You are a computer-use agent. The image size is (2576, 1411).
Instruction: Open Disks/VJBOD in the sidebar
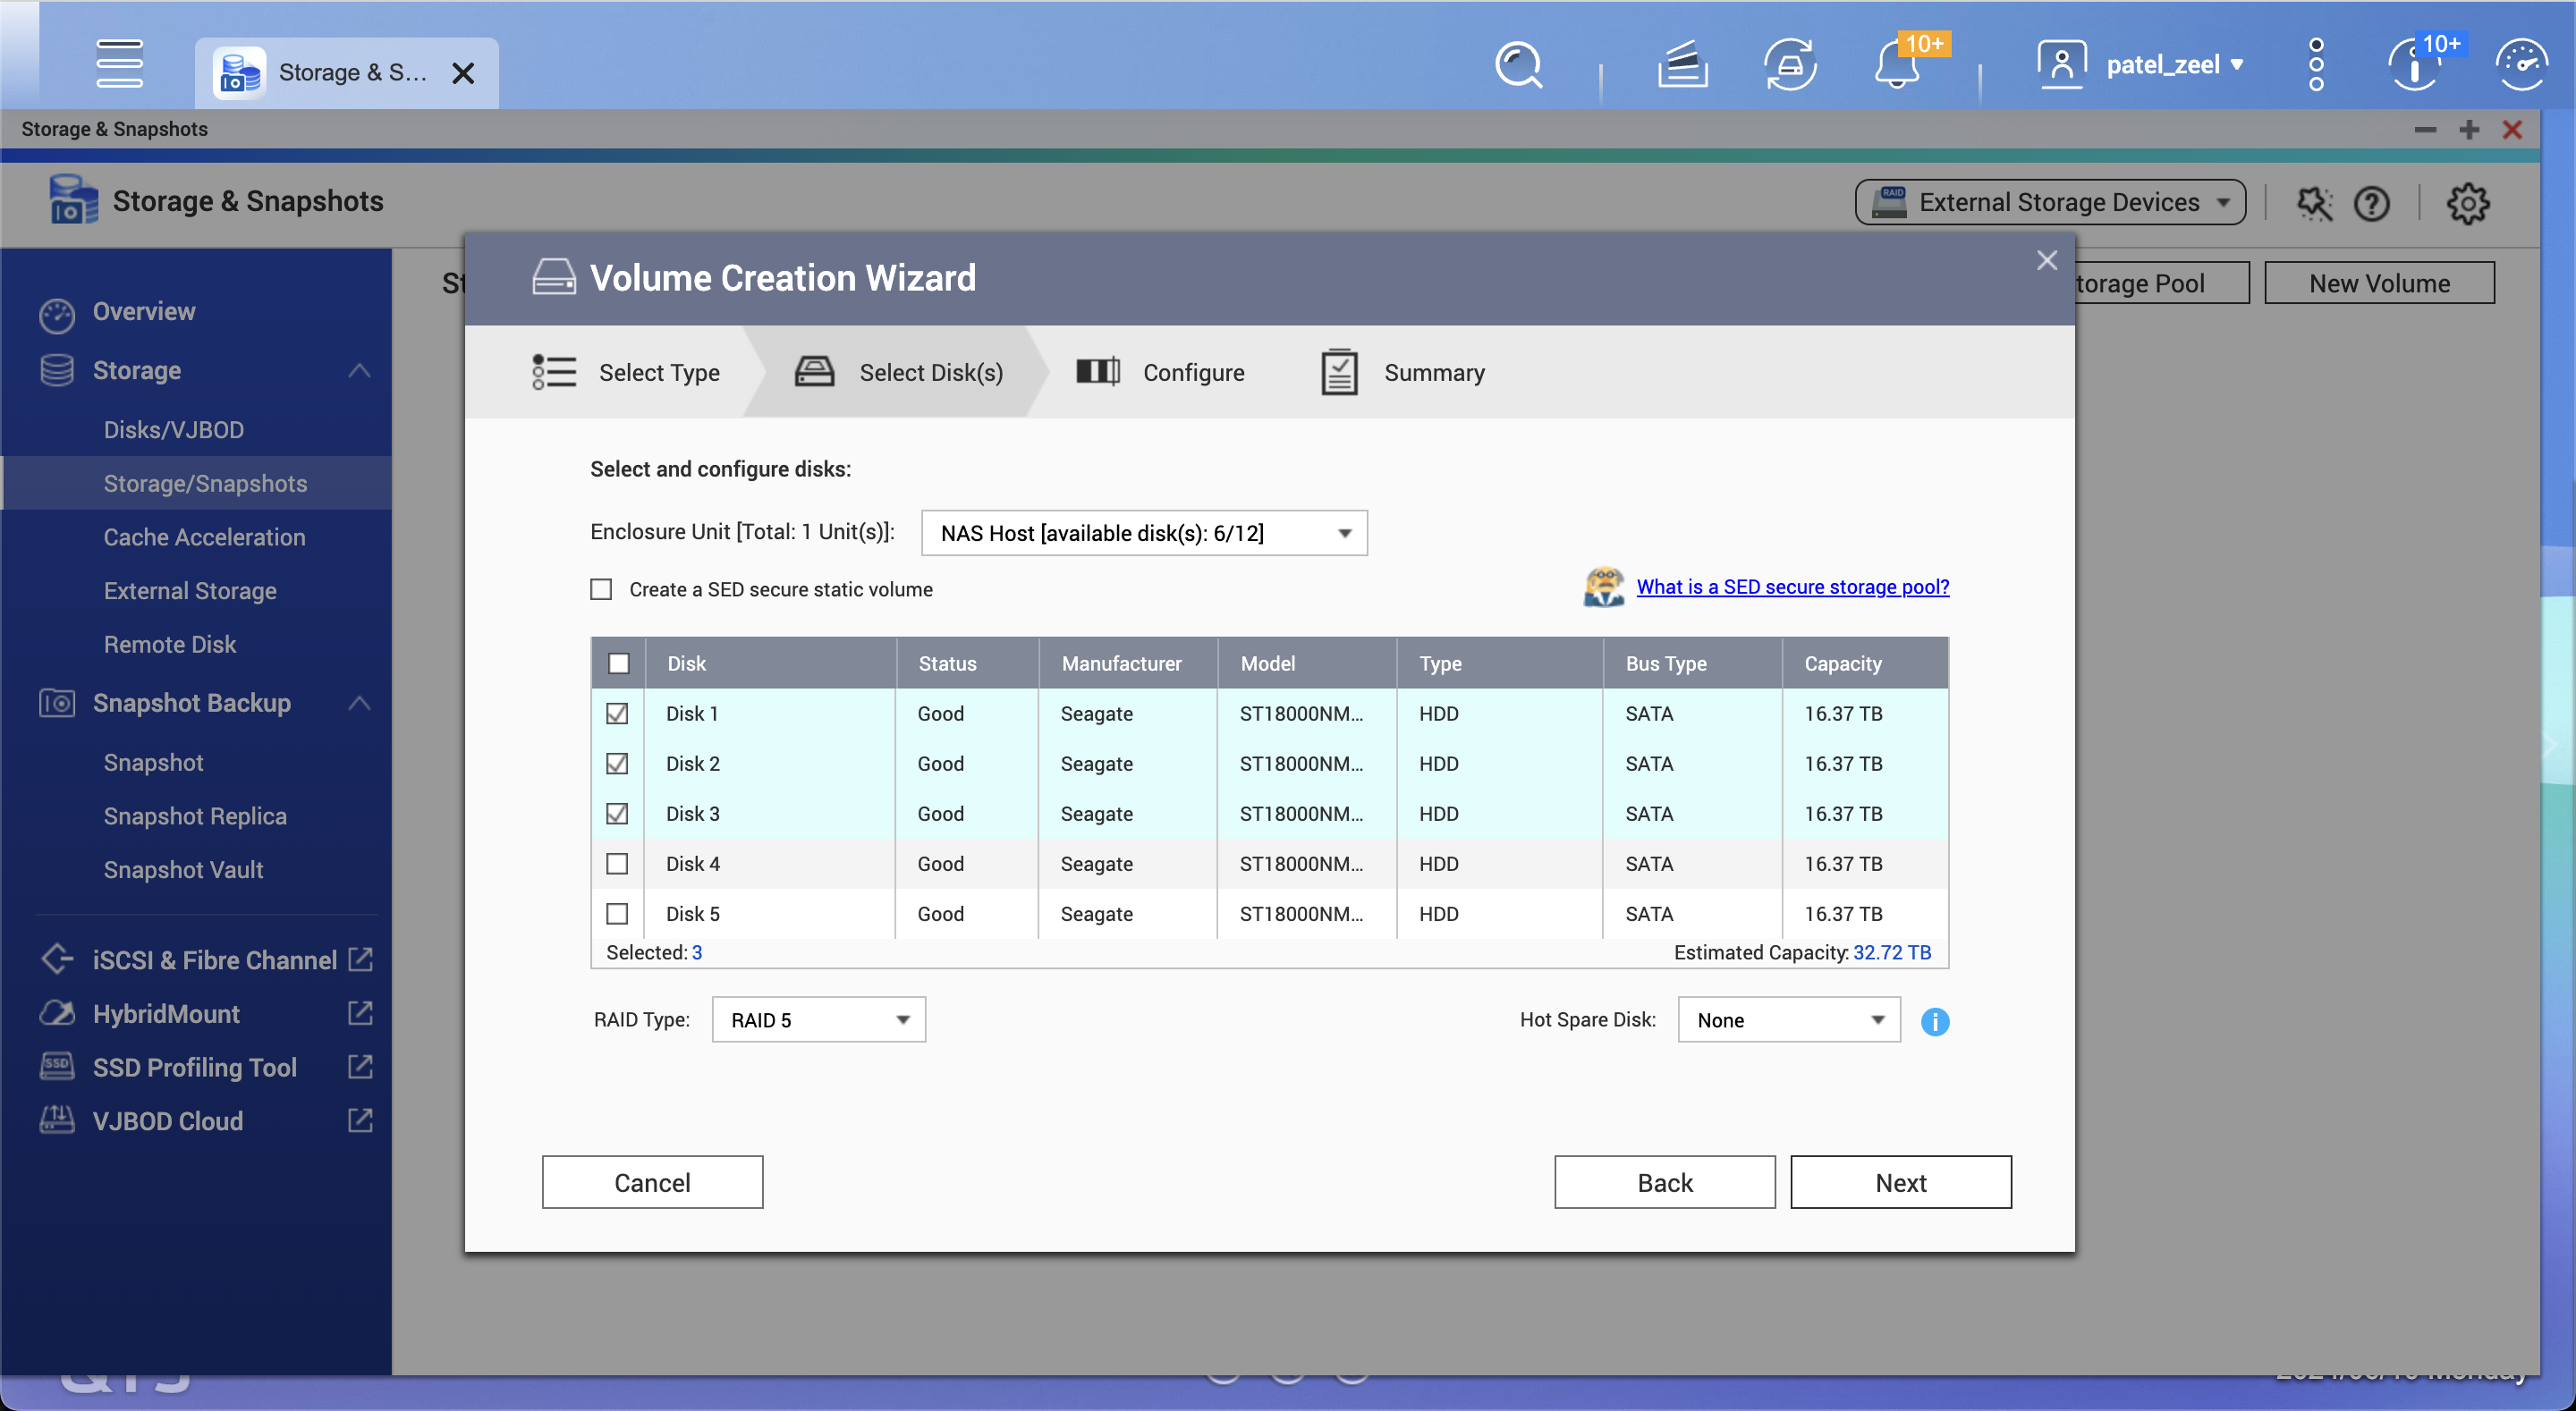click(174, 430)
